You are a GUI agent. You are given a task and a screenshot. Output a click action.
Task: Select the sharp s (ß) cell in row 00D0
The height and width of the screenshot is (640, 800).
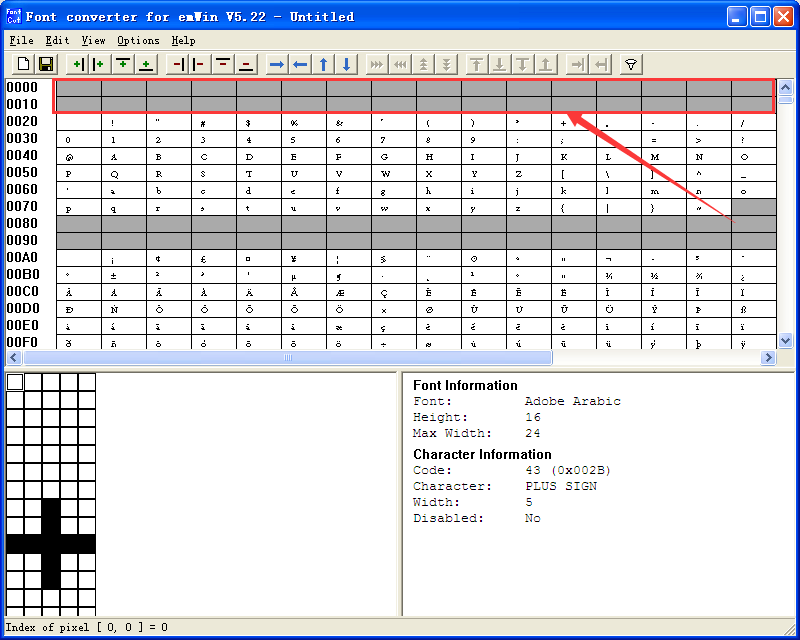pos(754,309)
